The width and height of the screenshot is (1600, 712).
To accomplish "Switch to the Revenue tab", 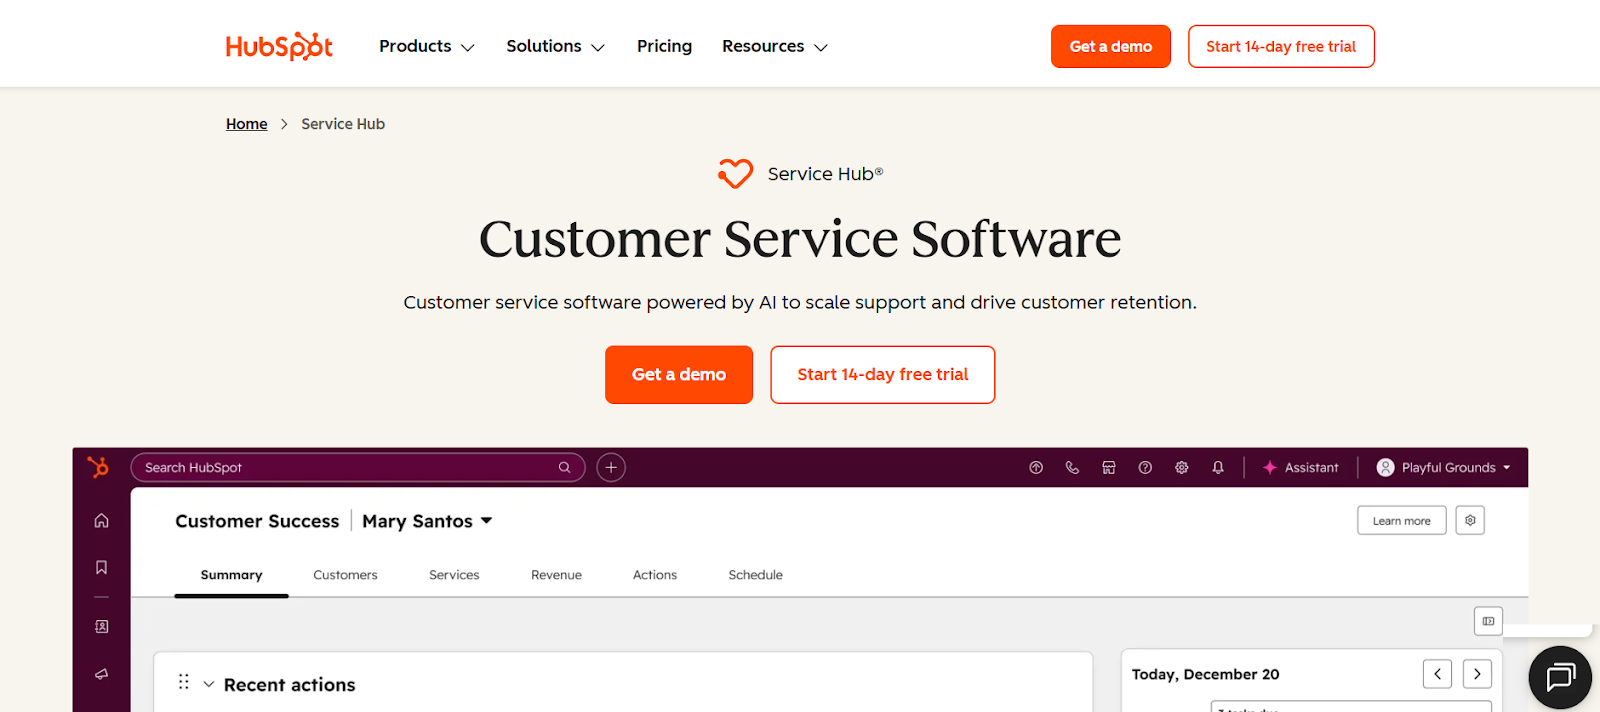I will (556, 575).
